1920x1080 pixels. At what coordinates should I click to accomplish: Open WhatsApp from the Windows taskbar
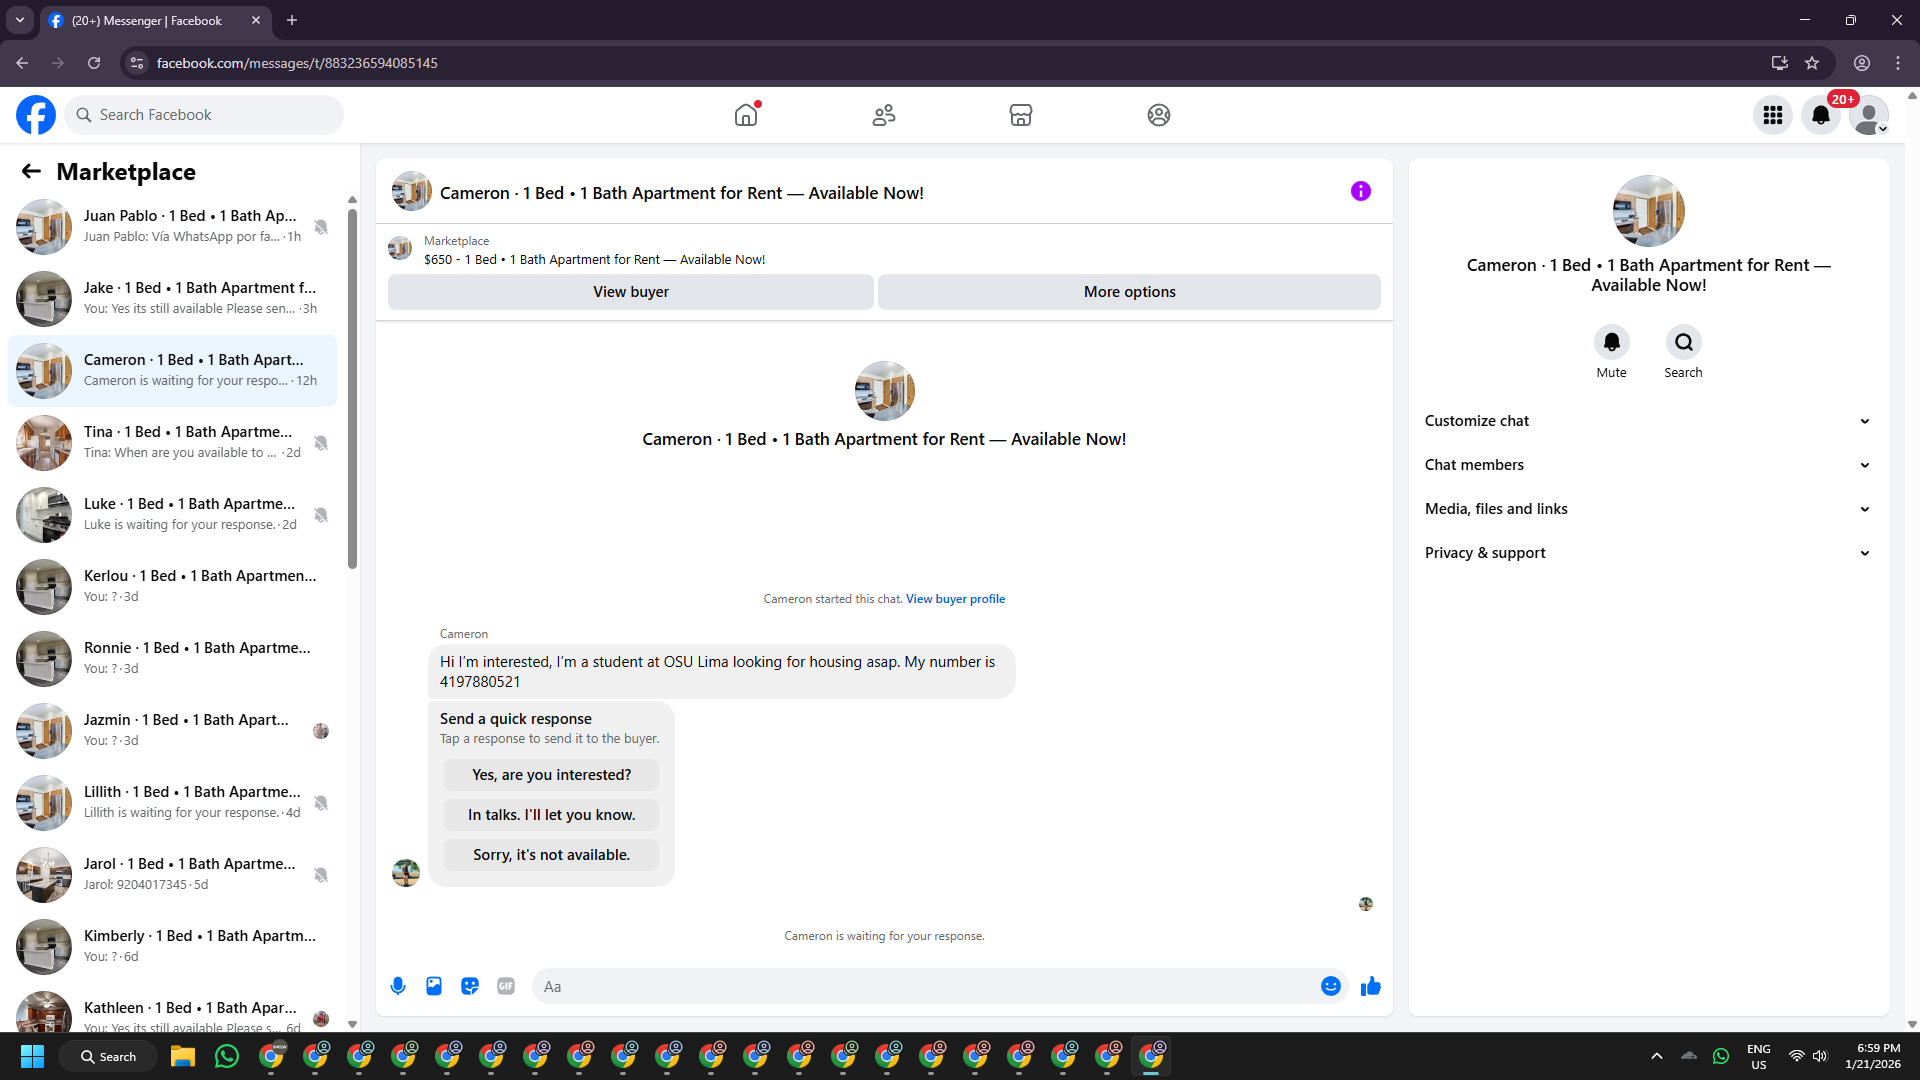[227, 1056]
